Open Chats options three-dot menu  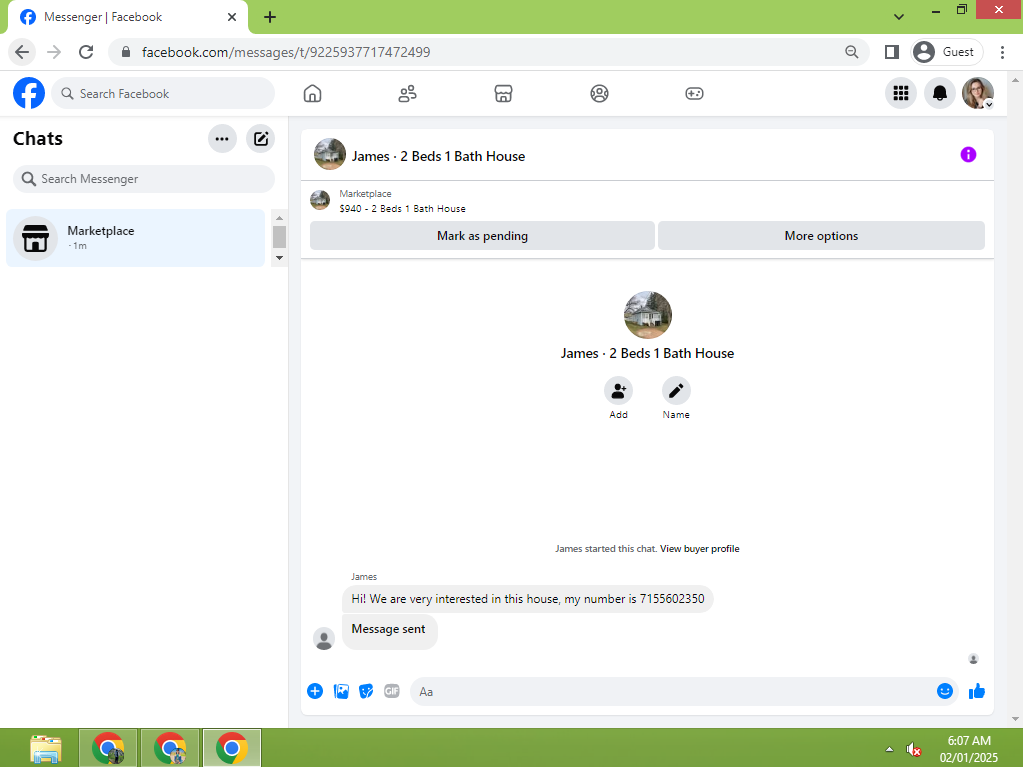(x=222, y=138)
